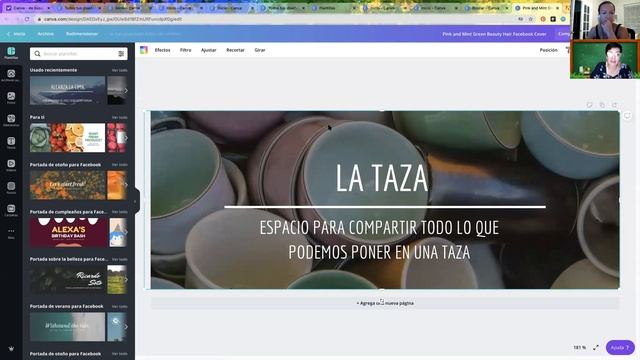
Task: Open the Archivo menu in top bar
Action: point(46,34)
